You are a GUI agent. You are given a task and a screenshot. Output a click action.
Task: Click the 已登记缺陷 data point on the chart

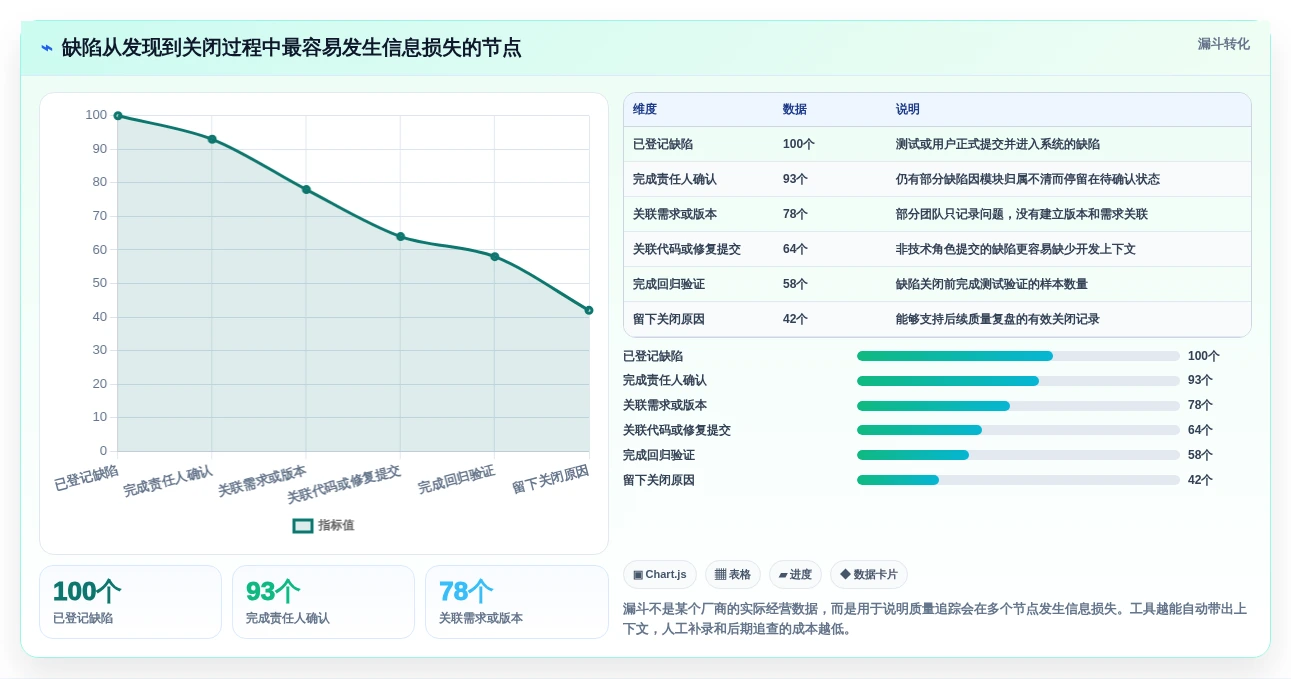(118, 116)
